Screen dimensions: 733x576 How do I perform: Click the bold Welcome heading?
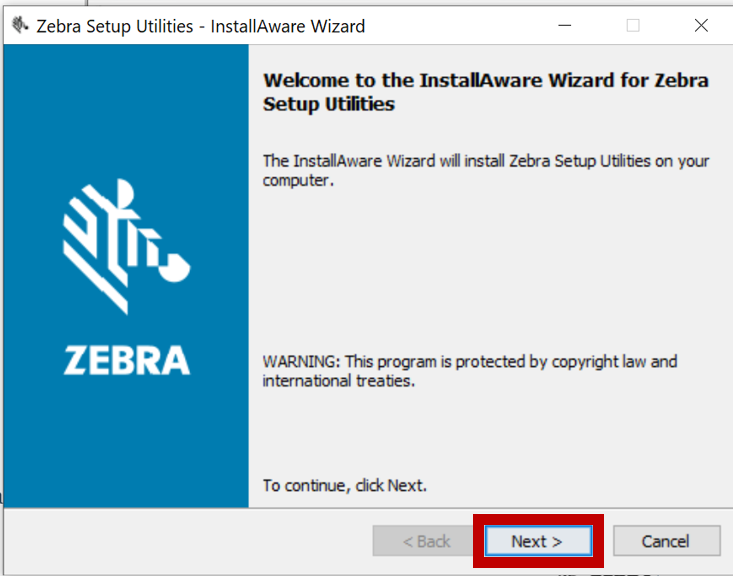pos(485,81)
